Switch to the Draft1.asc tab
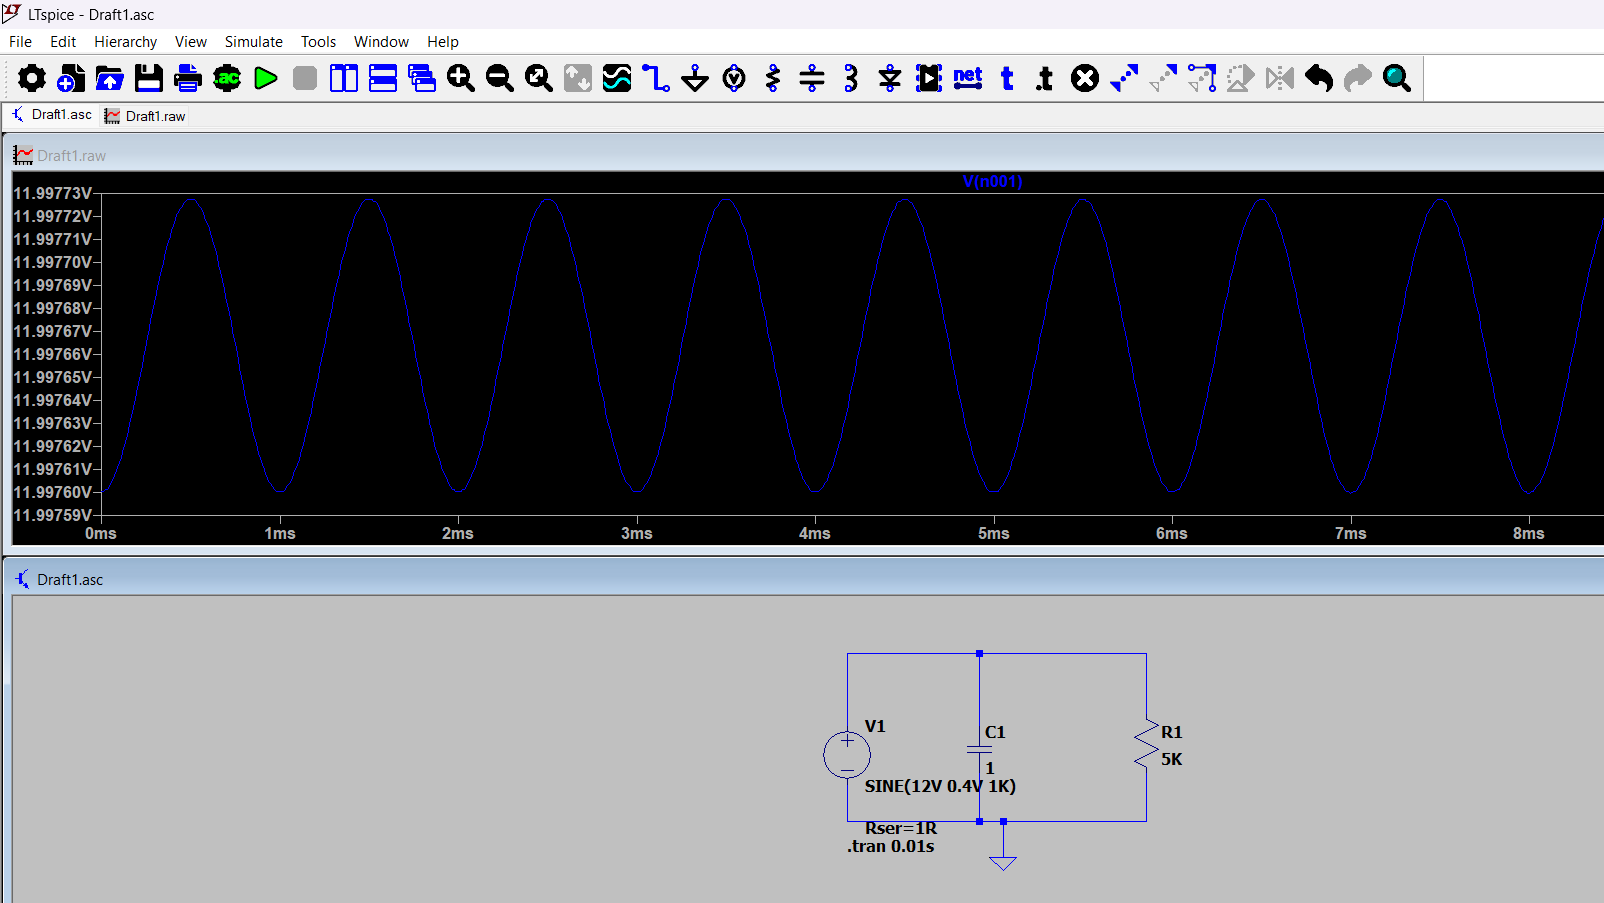 pos(51,115)
